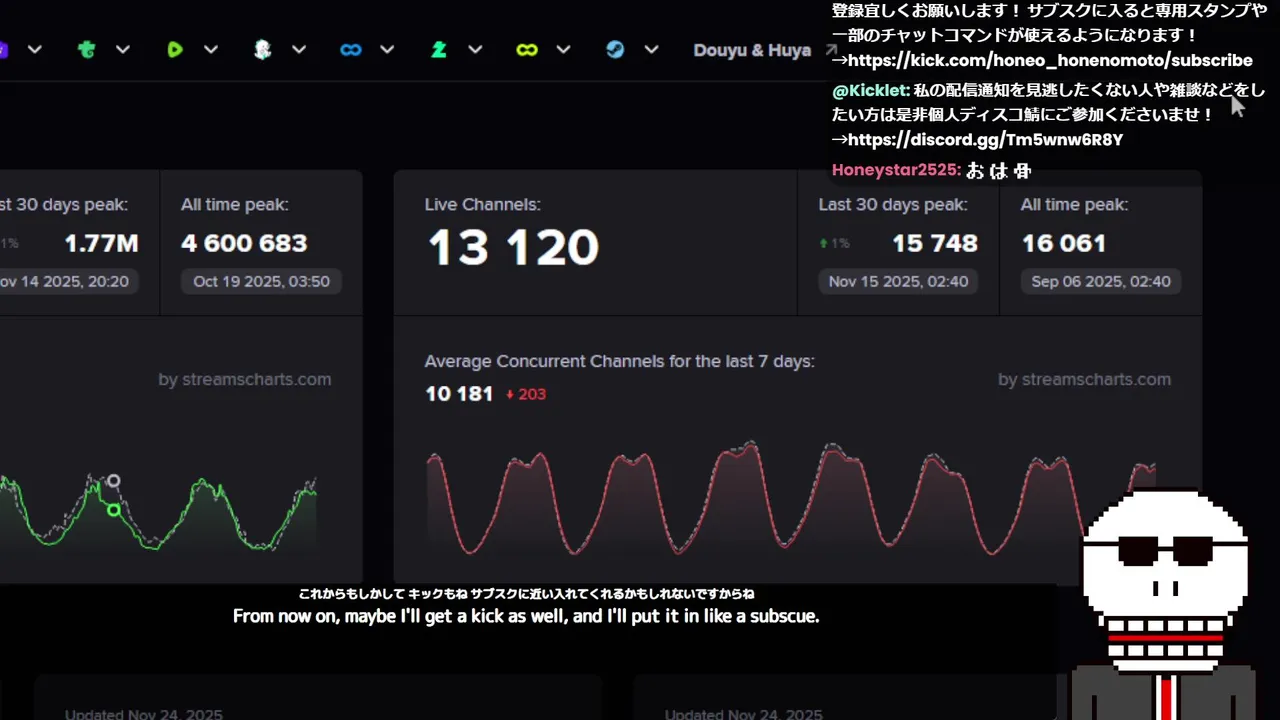1280x720 pixels.
Task: Click the 'Sep 06 2025, 02:40' date badge
Action: tap(1101, 282)
